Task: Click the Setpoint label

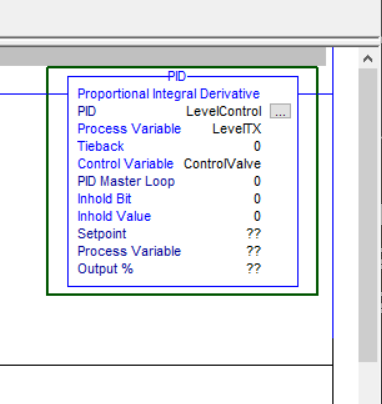Action: [x=102, y=234]
